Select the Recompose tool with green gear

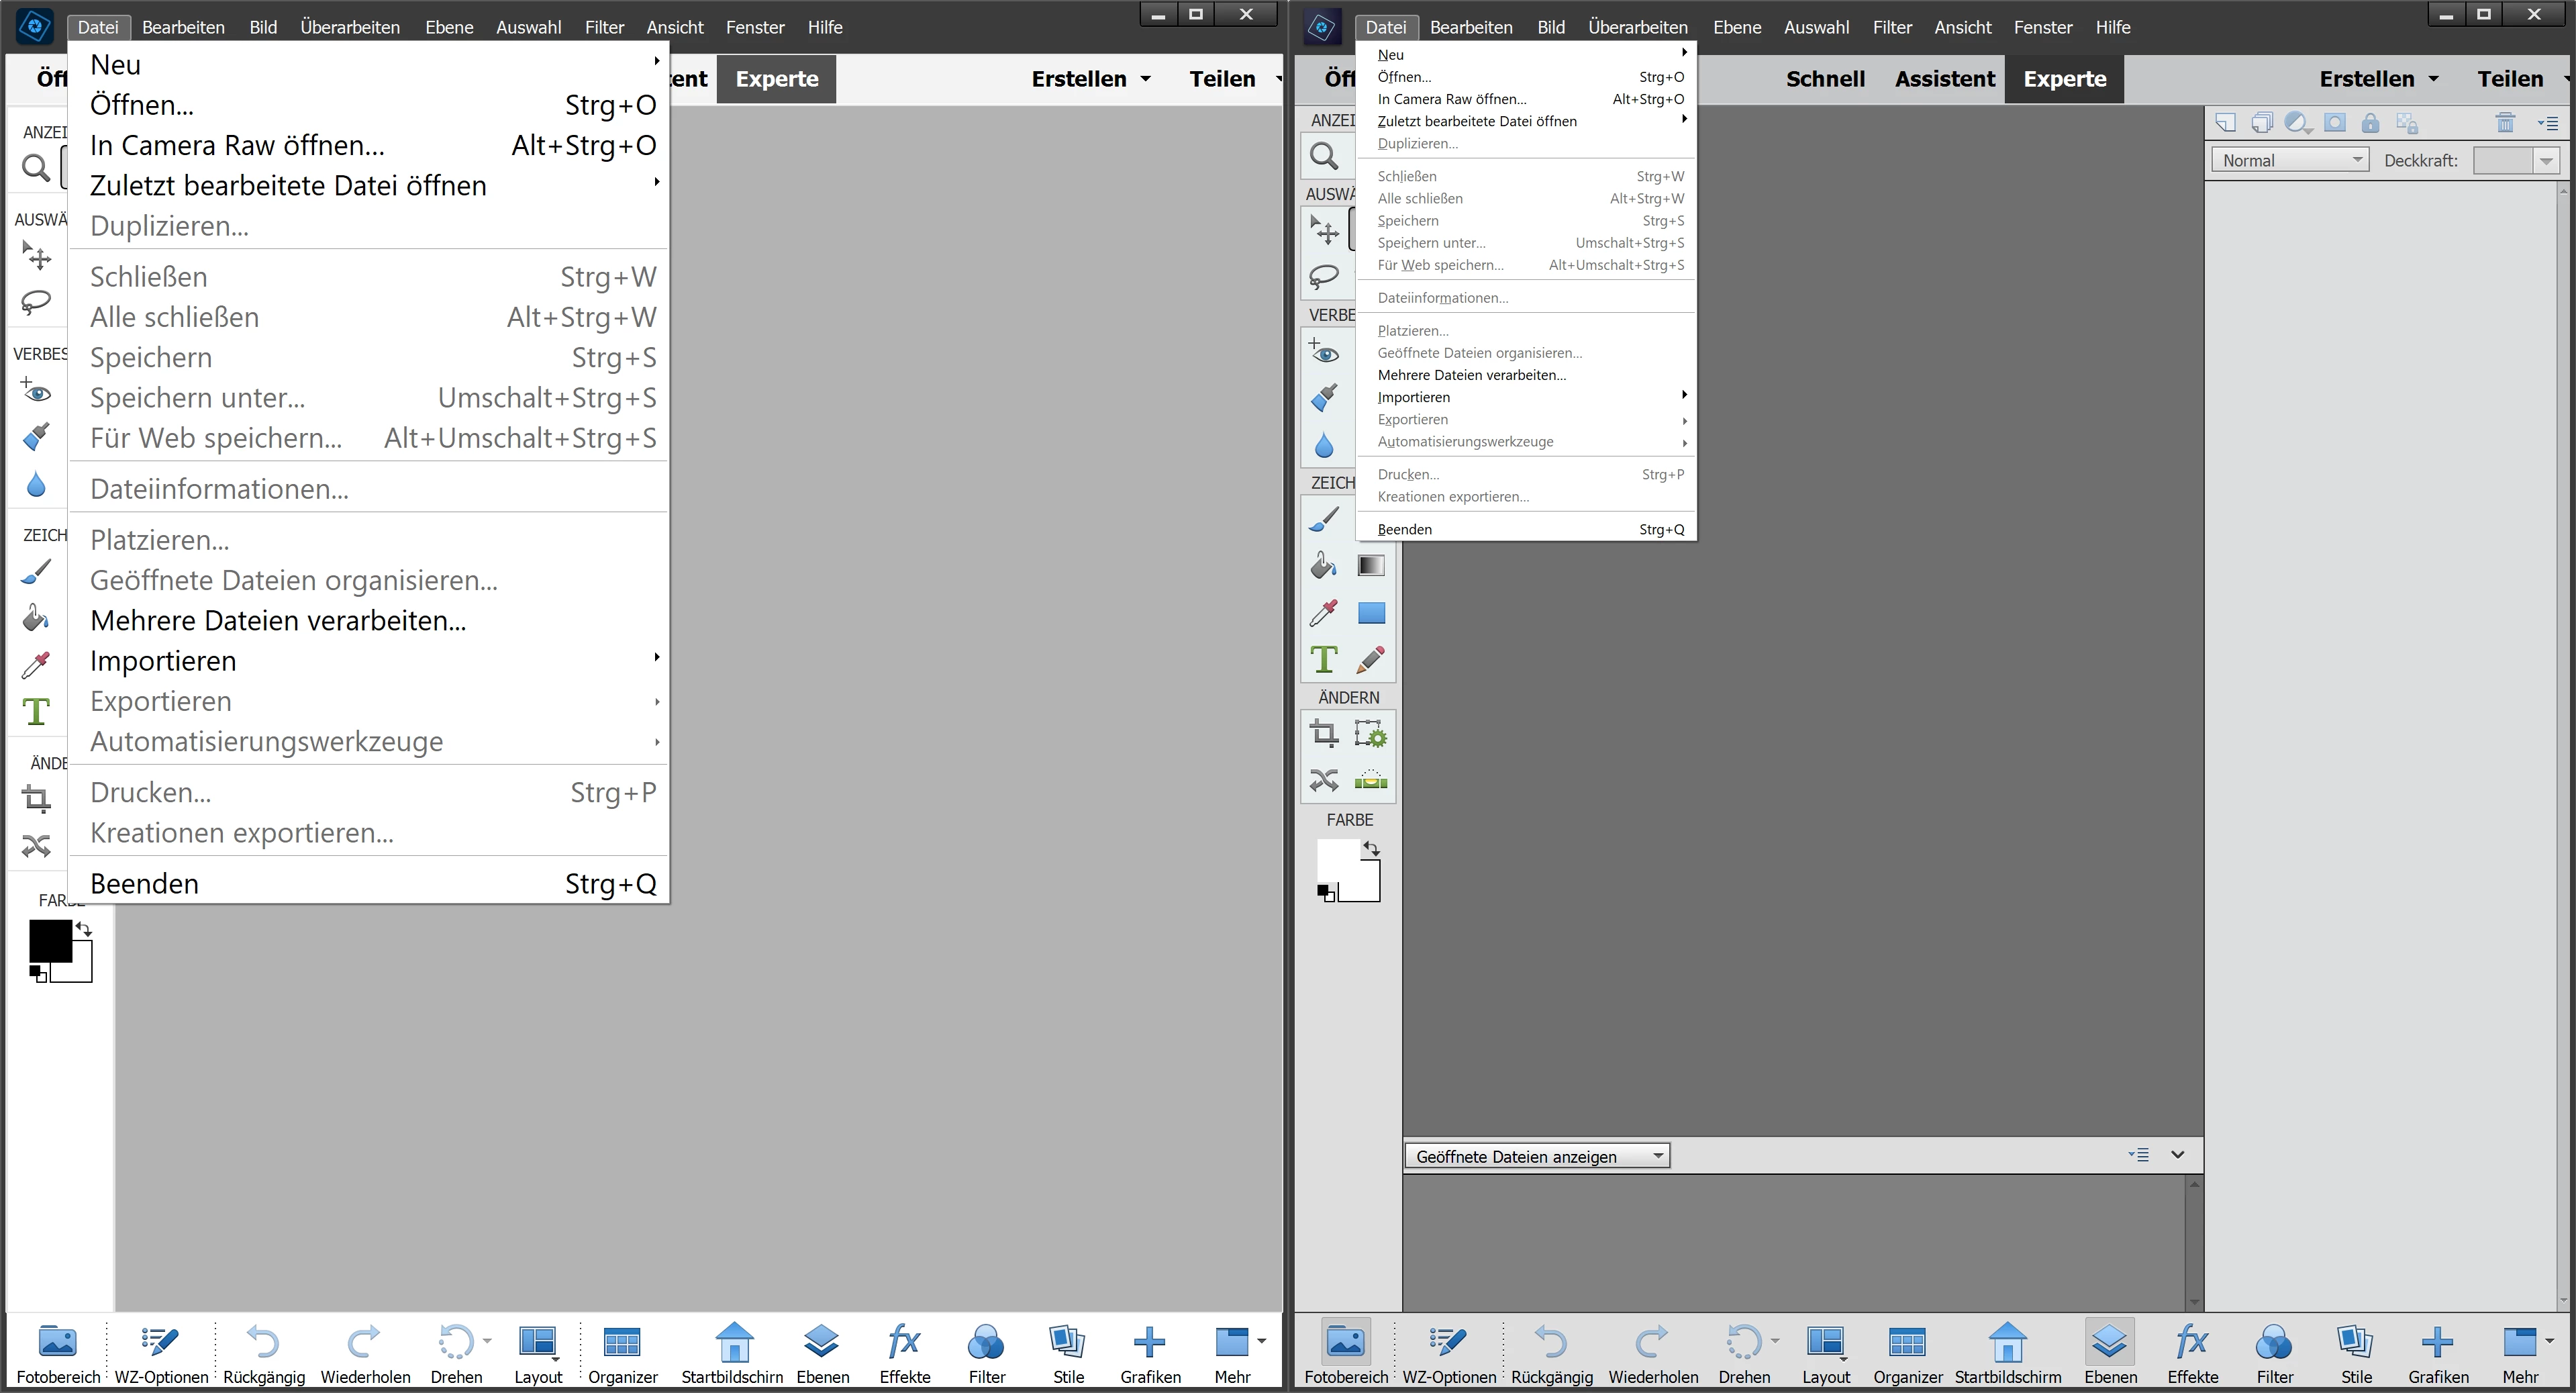pos(1371,735)
